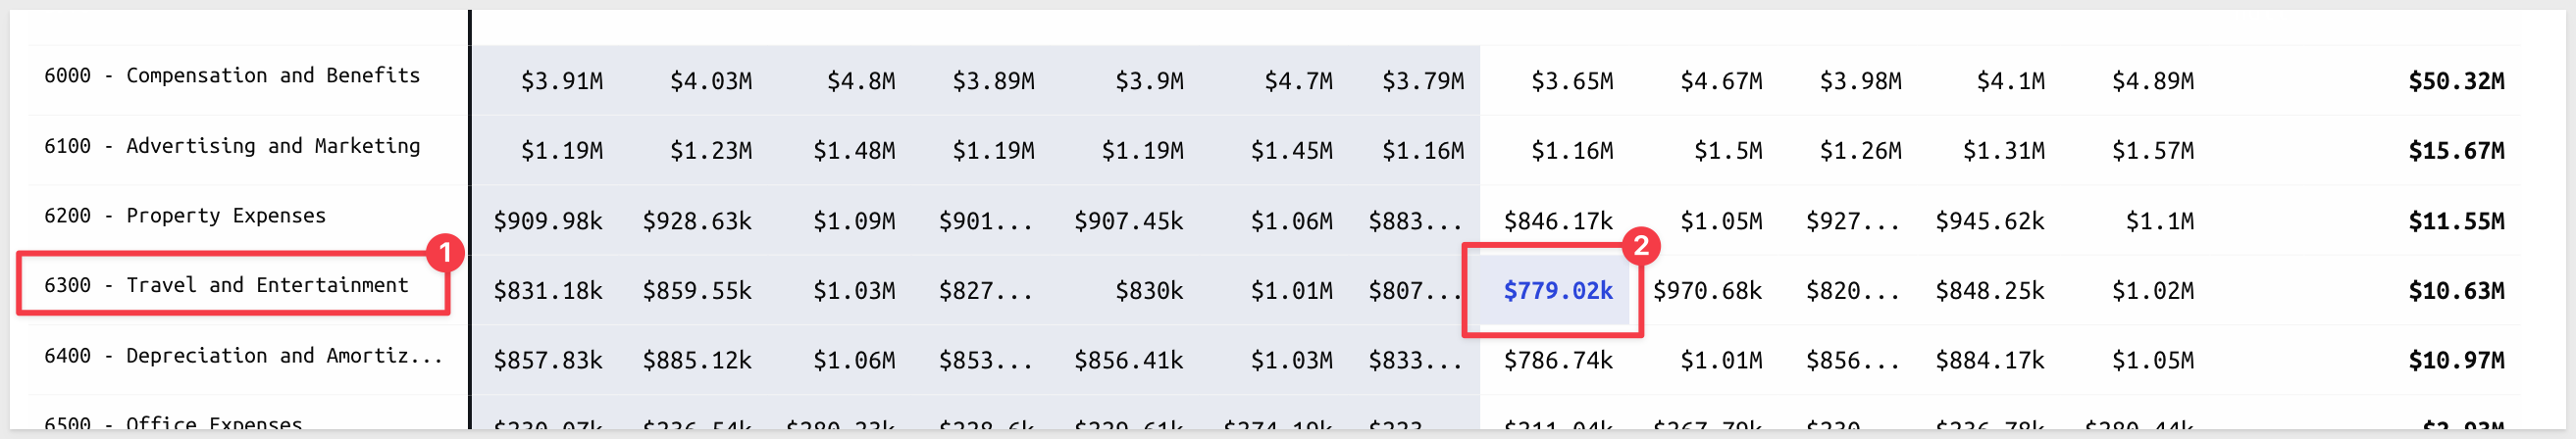Viewport: 2576px width, 439px height.
Task: Click the $50.32M total for Compensation
Action: (2456, 81)
